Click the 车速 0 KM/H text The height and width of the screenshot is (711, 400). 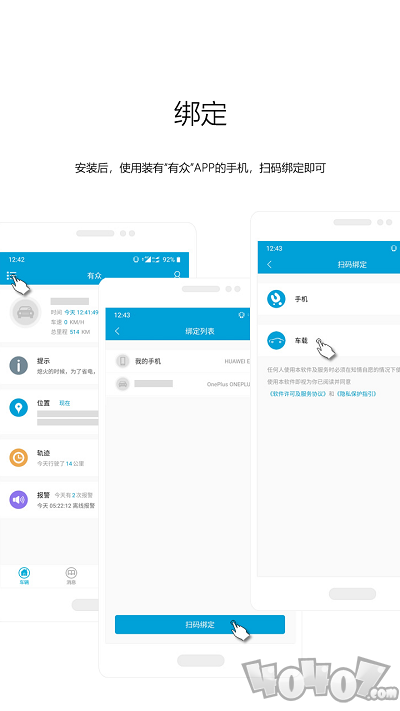pos(67,322)
